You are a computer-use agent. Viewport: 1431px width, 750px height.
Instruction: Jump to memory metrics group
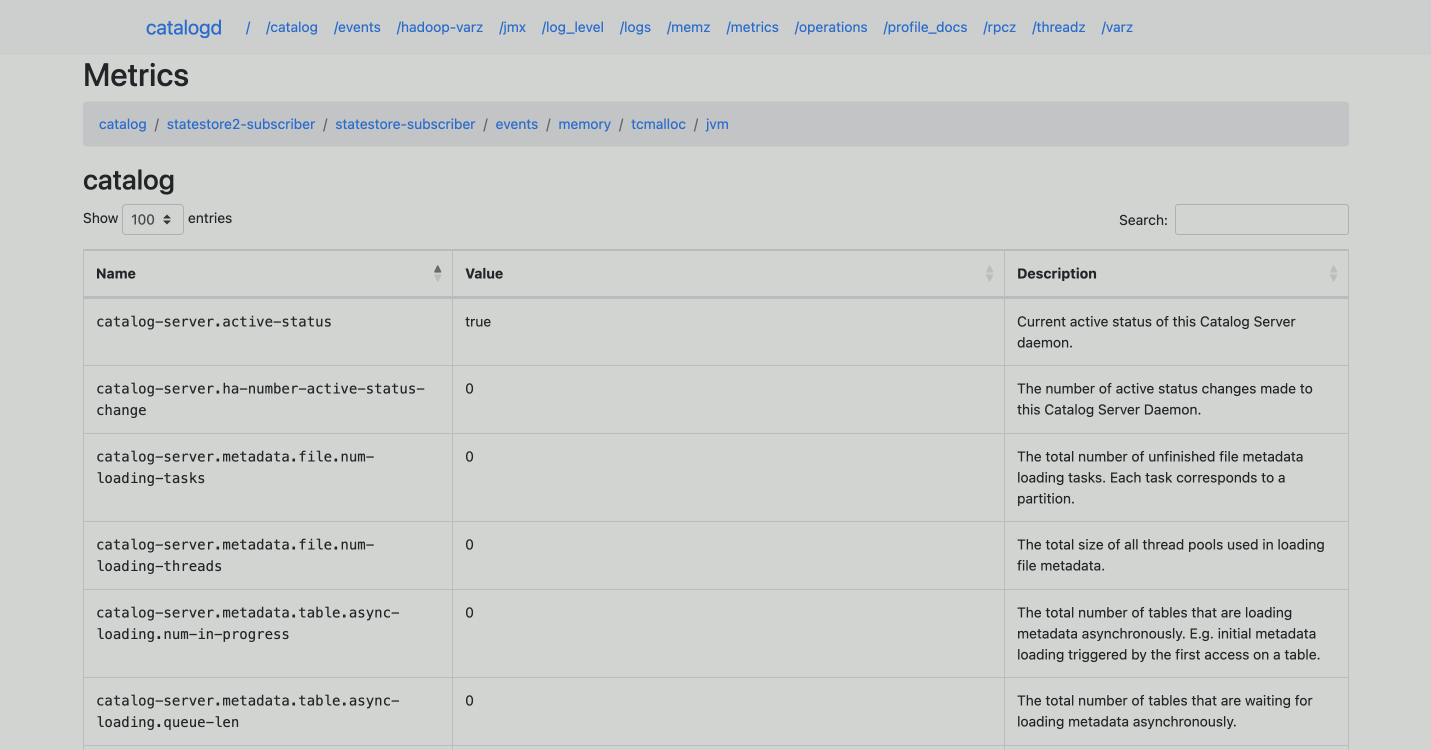(585, 124)
